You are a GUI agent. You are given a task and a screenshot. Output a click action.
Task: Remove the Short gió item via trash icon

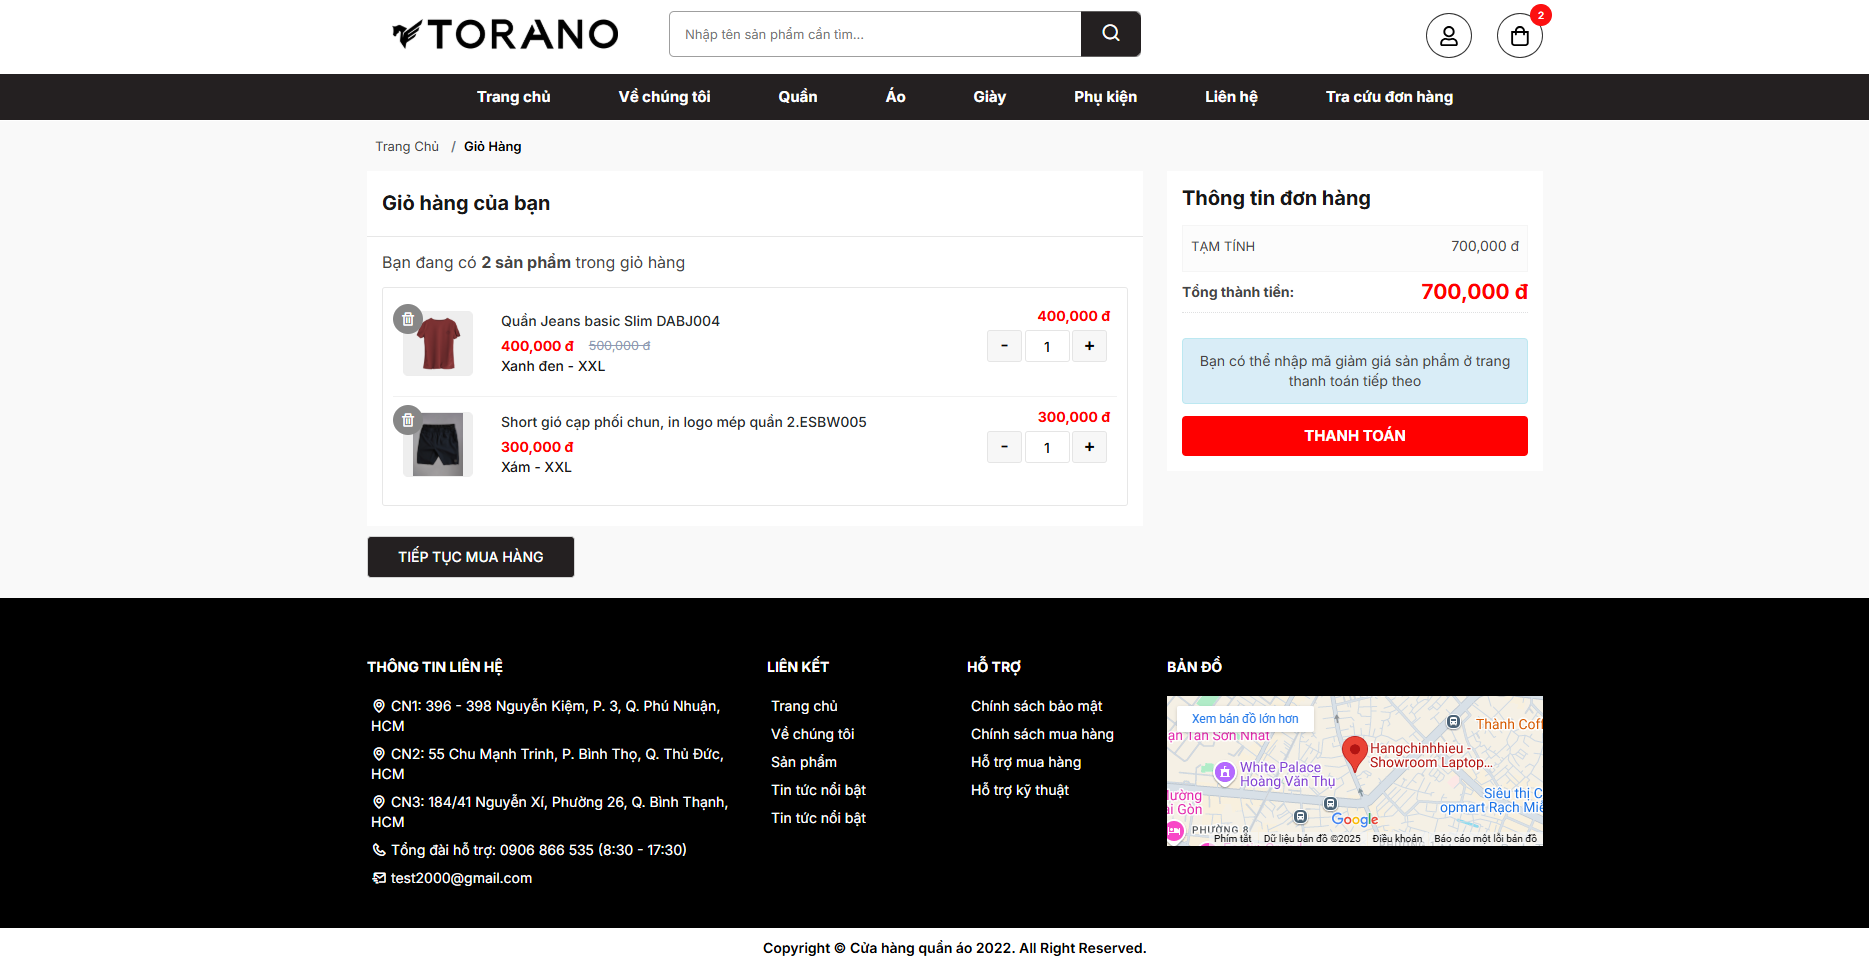(x=408, y=420)
